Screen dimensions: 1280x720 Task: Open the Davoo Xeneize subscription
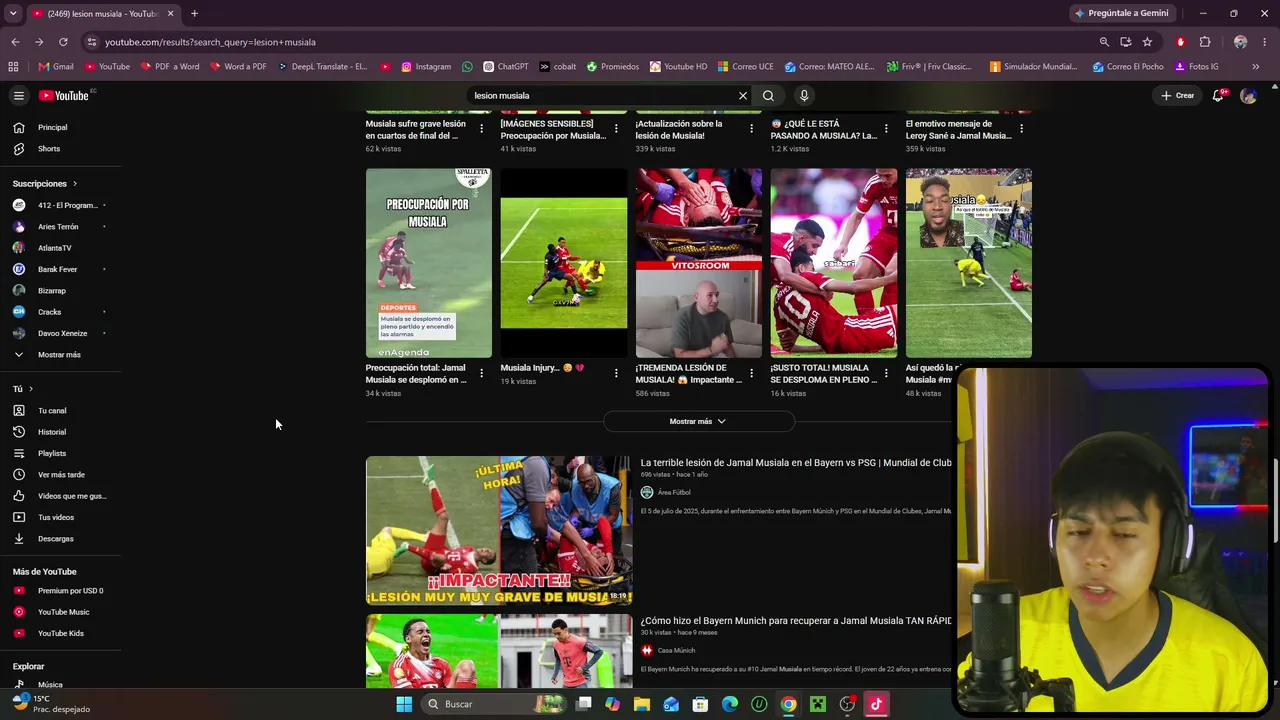point(61,333)
